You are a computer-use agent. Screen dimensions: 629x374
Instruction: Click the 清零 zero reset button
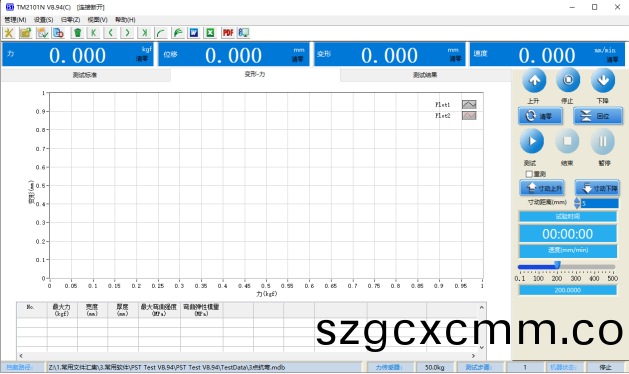click(x=540, y=116)
